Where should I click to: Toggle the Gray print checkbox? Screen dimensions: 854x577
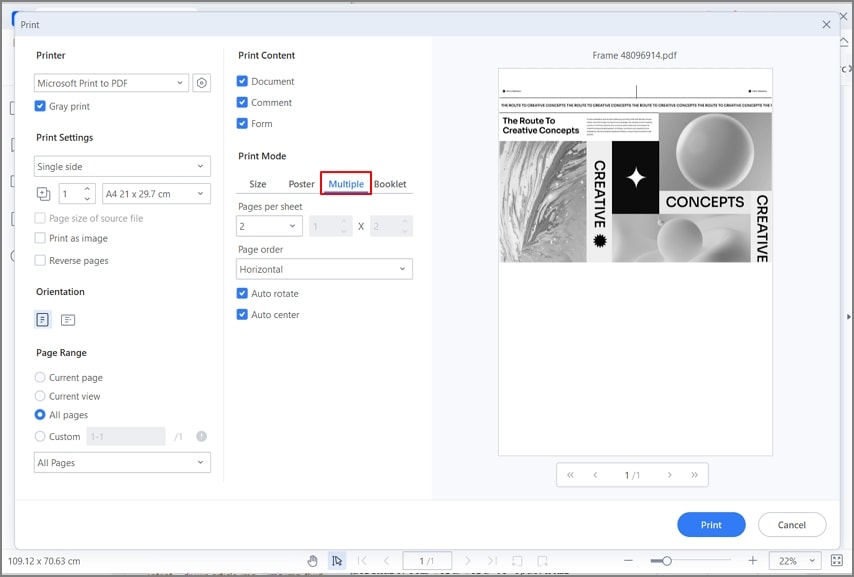point(40,106)
